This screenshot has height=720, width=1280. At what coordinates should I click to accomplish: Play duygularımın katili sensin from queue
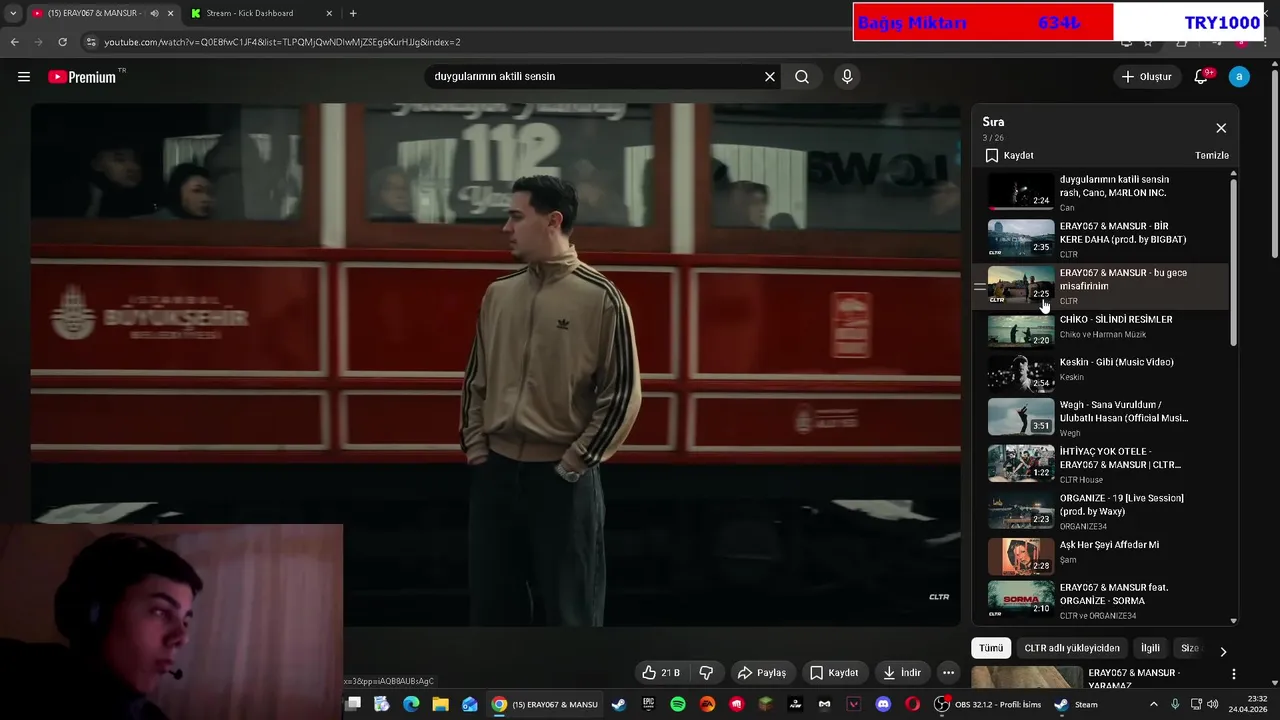point(1100,192)
